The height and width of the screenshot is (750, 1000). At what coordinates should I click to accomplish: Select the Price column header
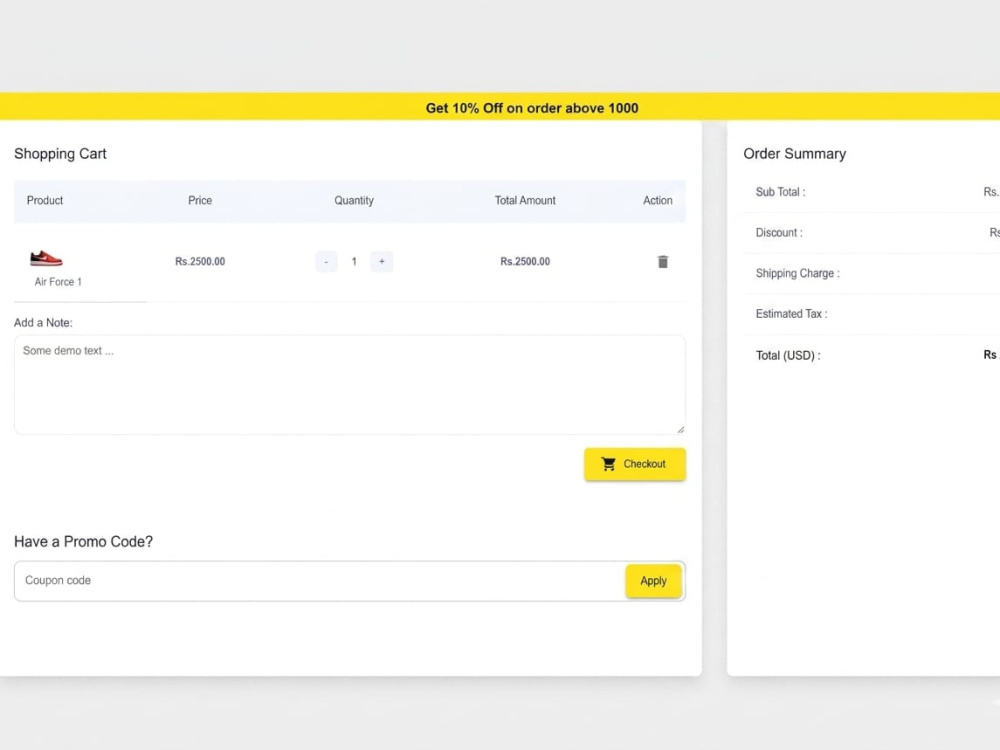point(200,200)
